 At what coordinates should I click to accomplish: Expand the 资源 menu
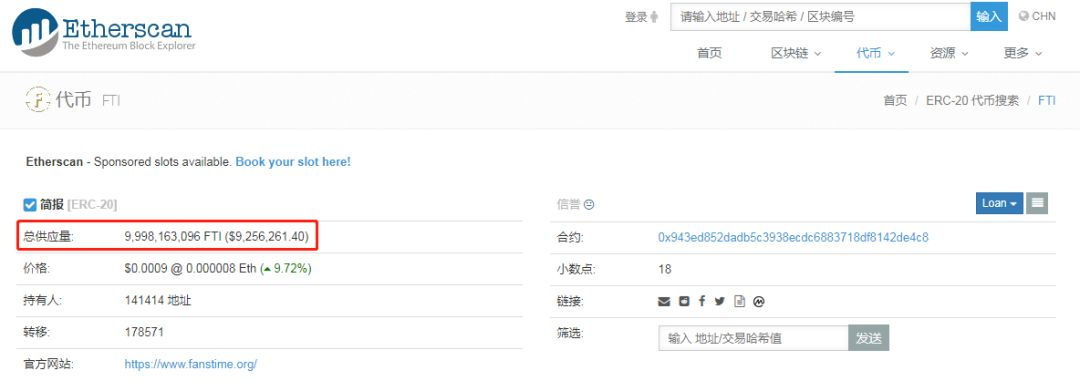click(x=948, y=53)
